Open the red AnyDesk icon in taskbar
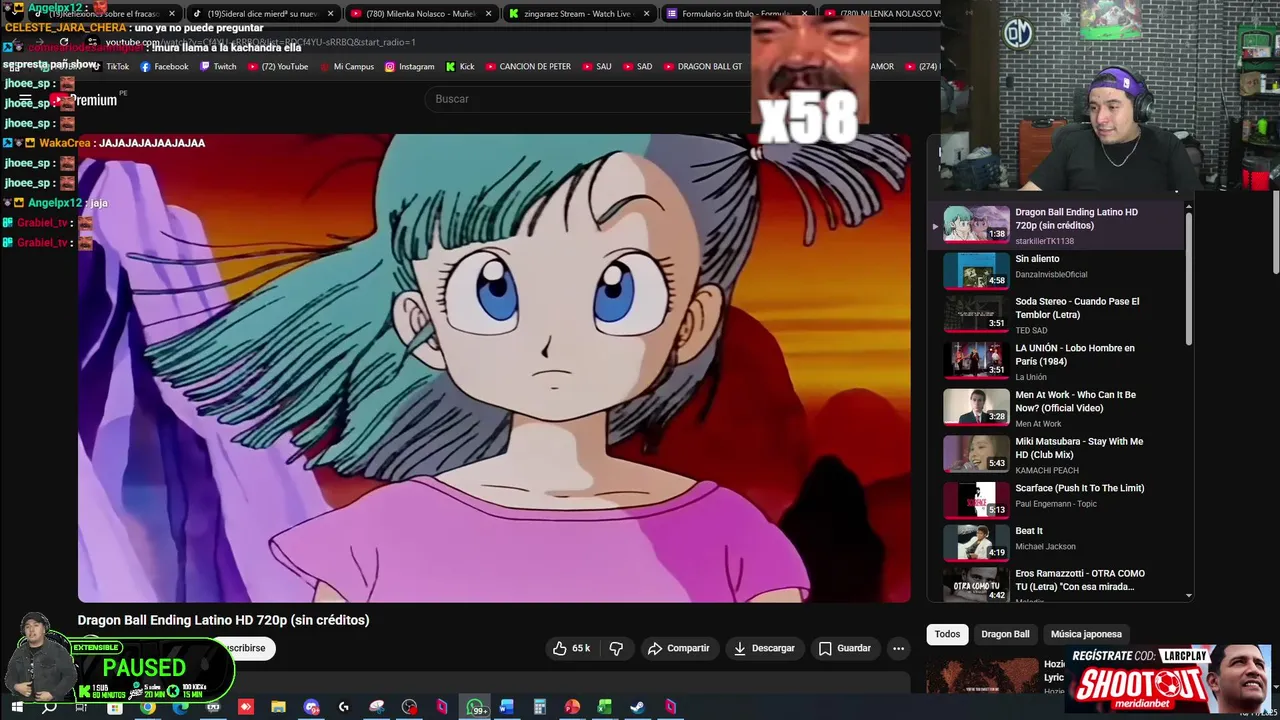This screenshot has height=720, width=1280. tap(246, 707)
